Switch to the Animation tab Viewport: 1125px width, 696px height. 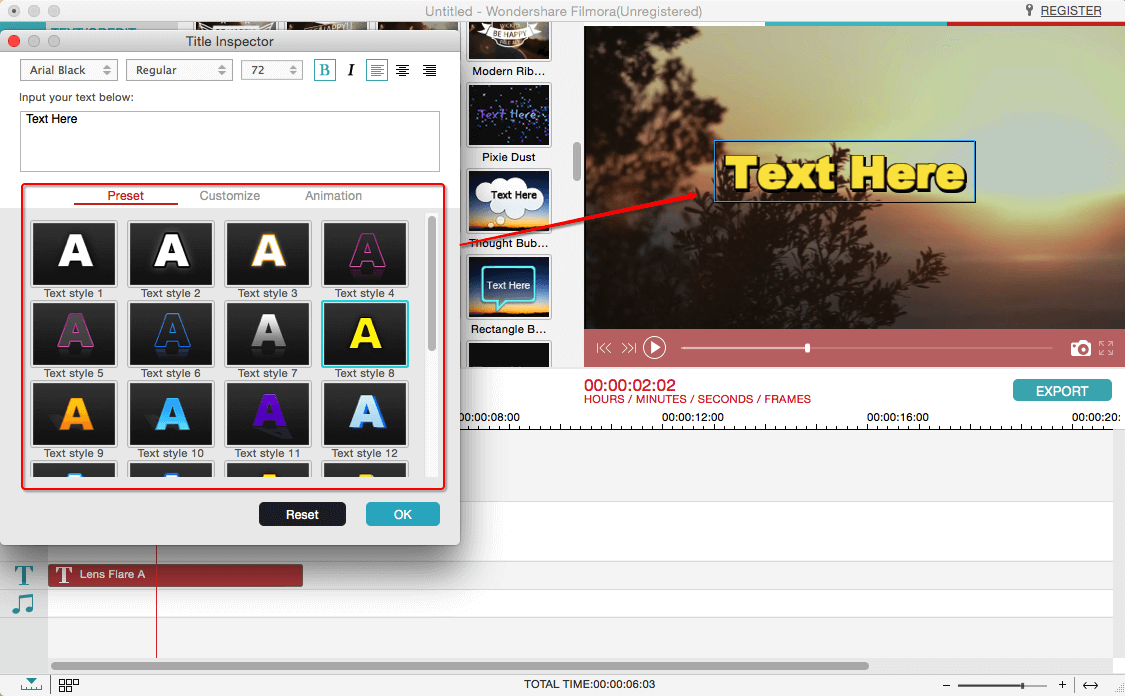coord(333,196)
